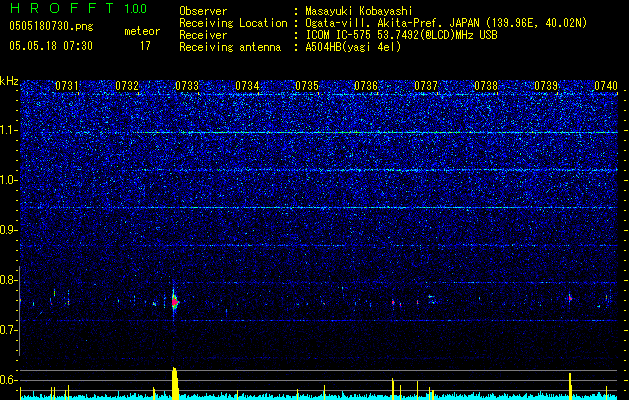Select the meteor count value 17
The width and height of the screenshot is (629, 400).
(145, 46)
